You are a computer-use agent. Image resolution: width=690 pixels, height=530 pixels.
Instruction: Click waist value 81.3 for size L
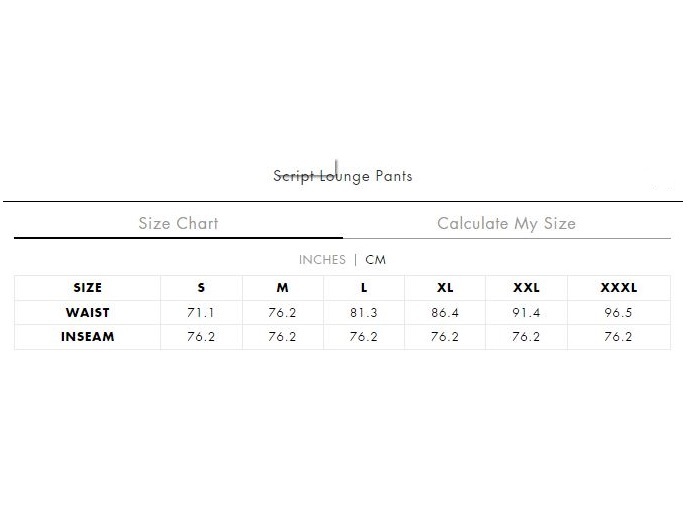[x=364, y=313]
